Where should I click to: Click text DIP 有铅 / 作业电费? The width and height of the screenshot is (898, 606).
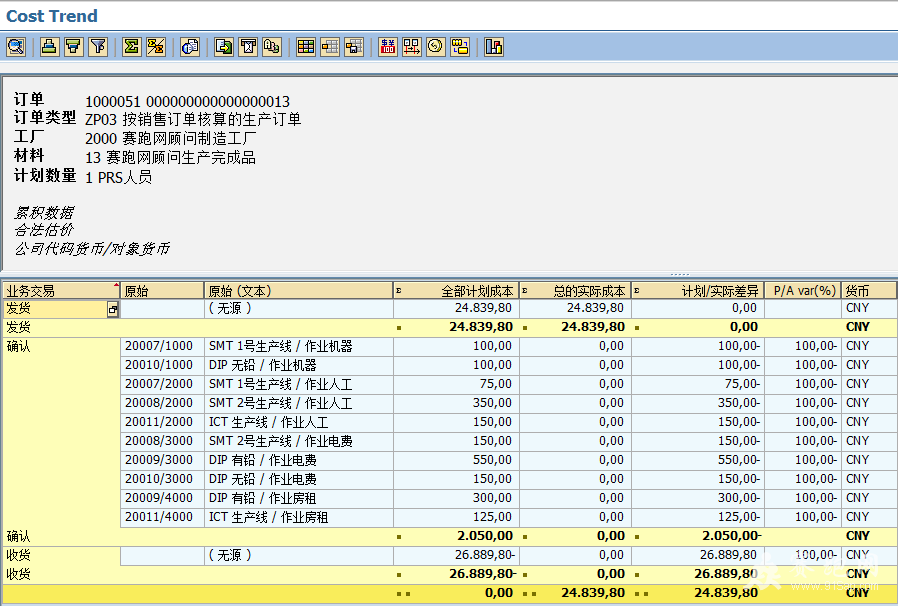coord(262,459)
